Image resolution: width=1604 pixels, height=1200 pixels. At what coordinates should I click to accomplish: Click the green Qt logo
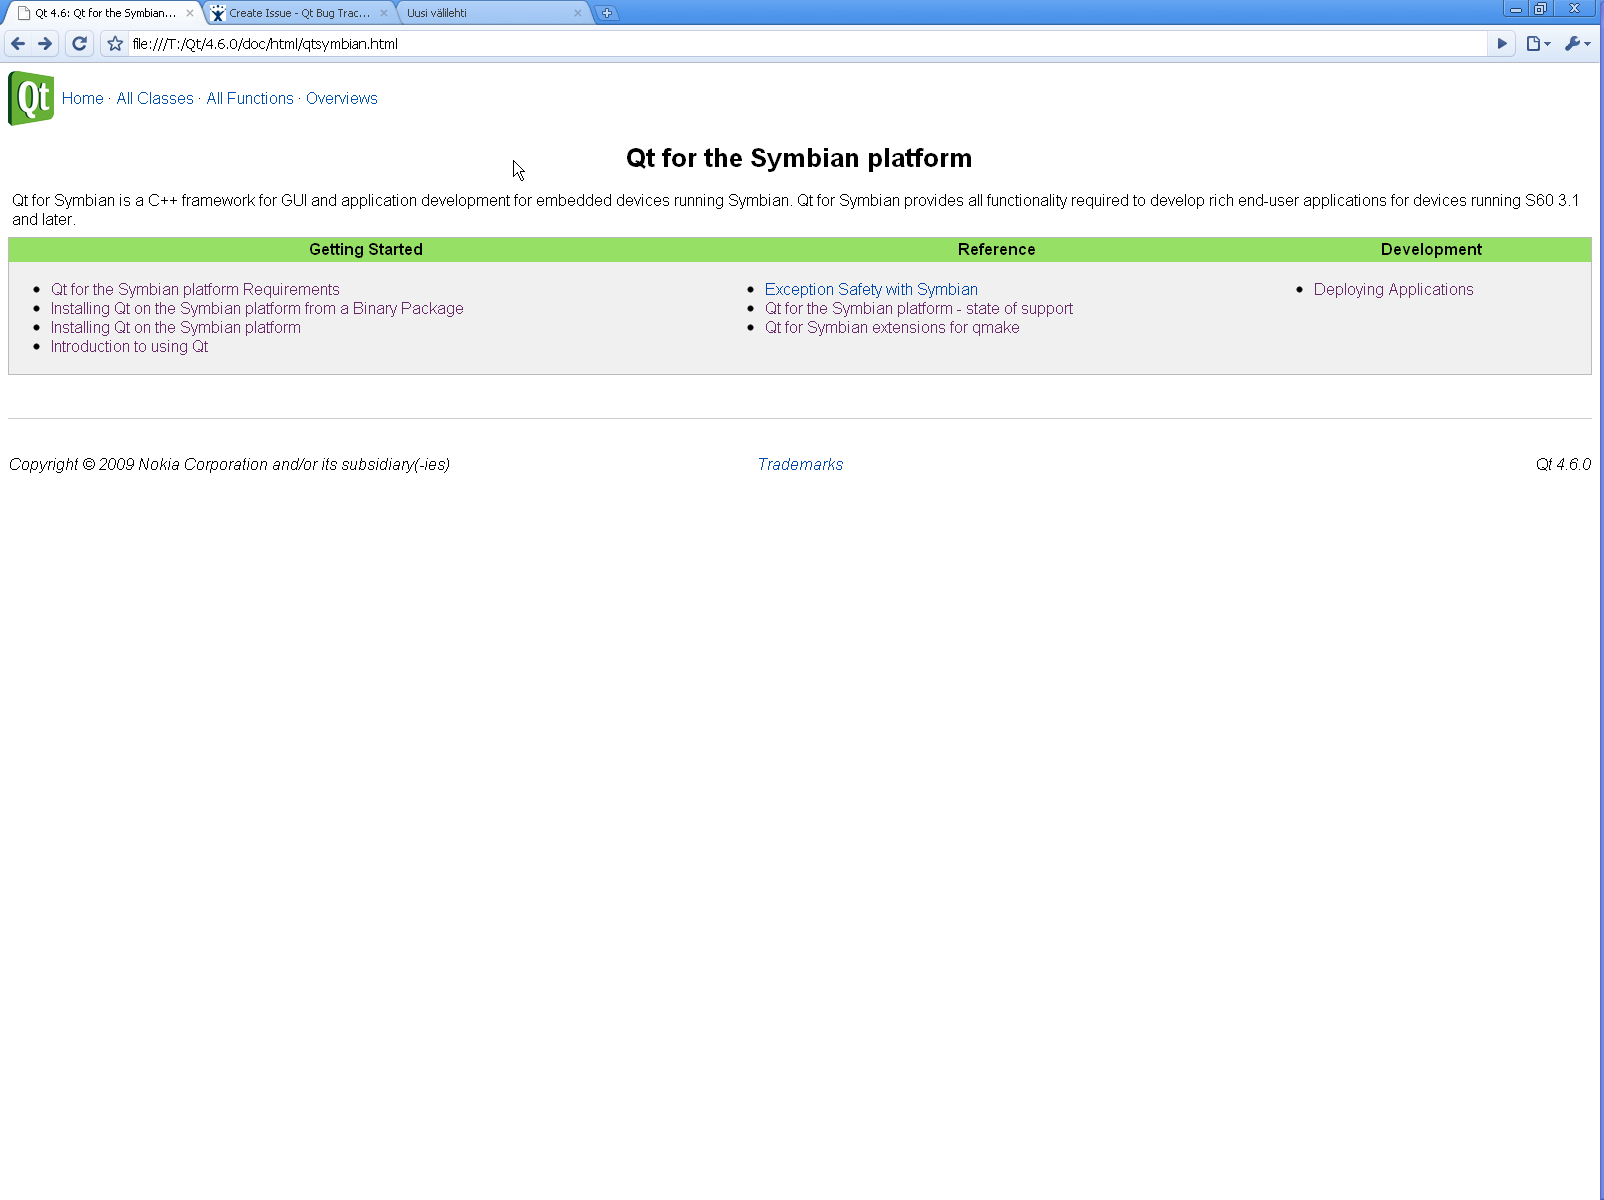(31, 98)
